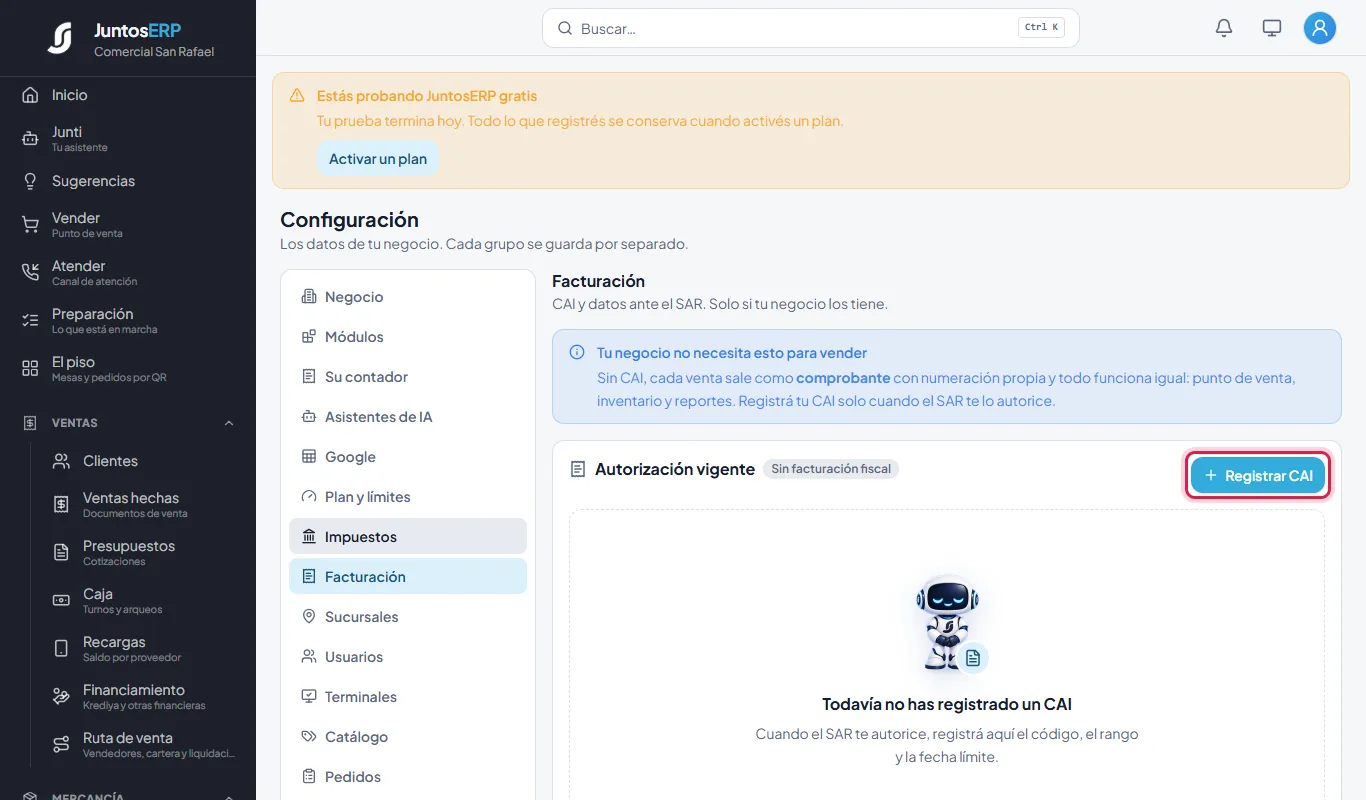Open Usuarios settings tab
1366x800 pixels.
click(408, 657)
